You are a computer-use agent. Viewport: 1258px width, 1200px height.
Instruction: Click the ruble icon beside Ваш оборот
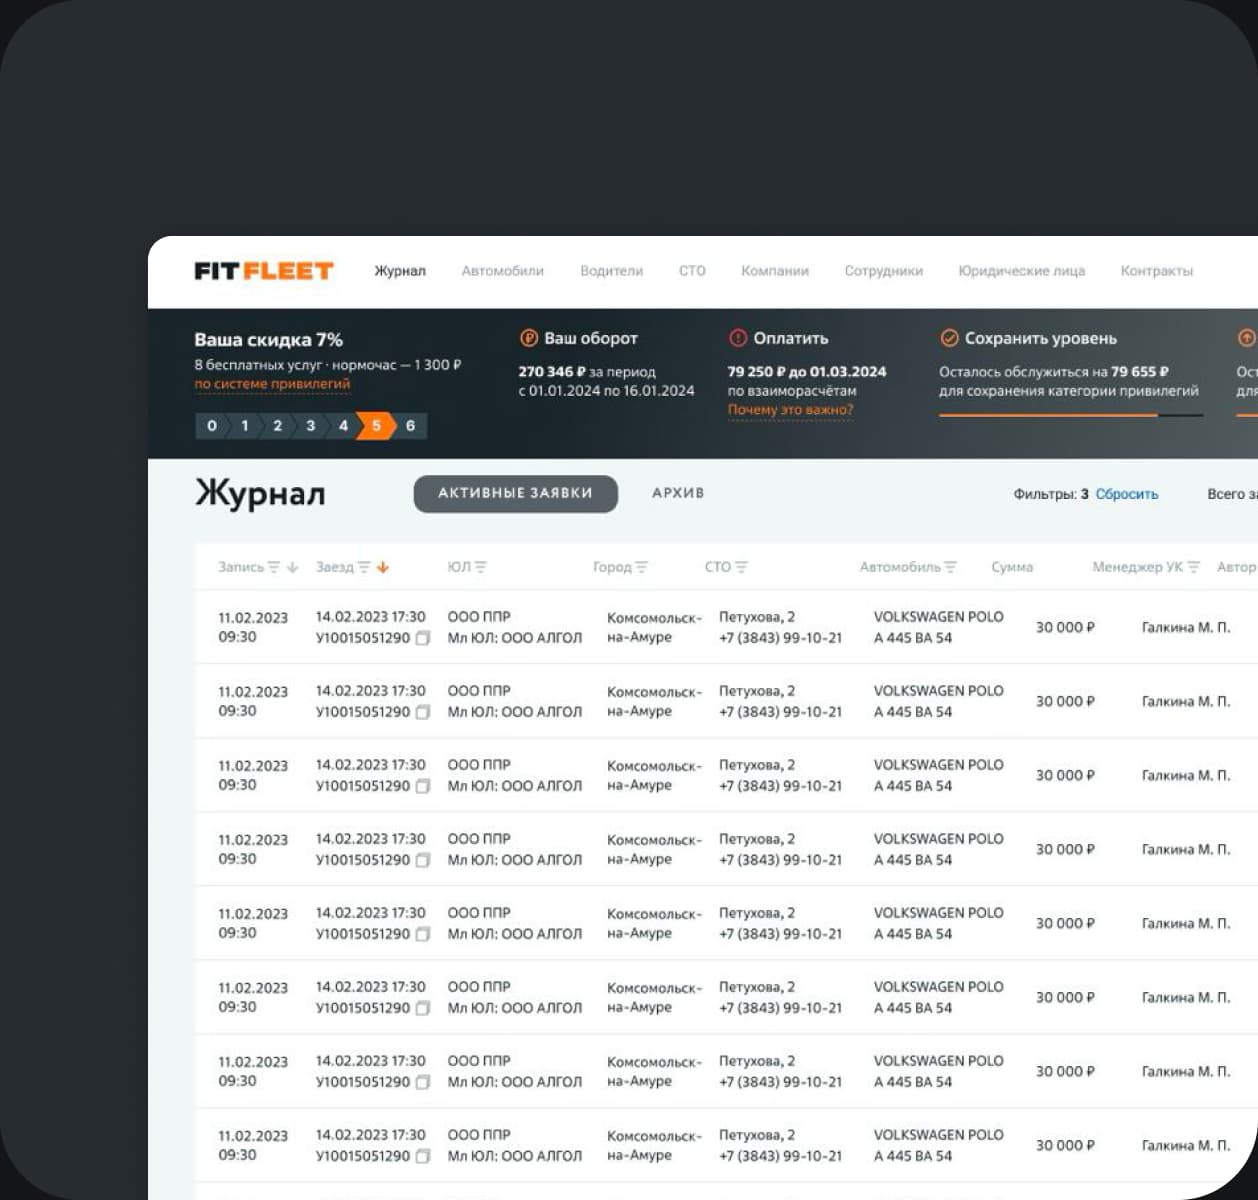[529, 338]
